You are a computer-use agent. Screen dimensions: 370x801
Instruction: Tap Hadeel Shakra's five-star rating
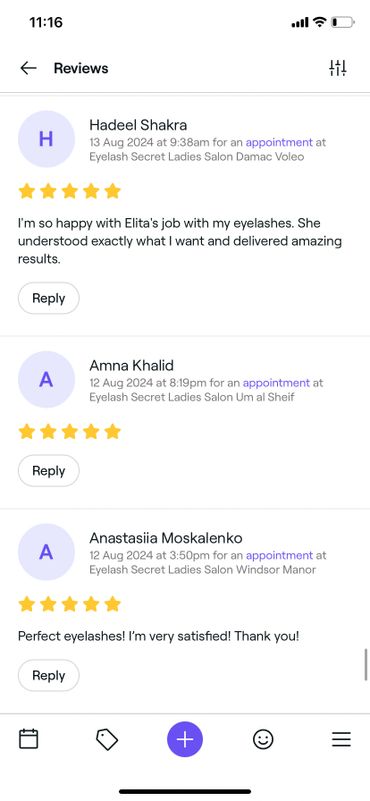70,192
